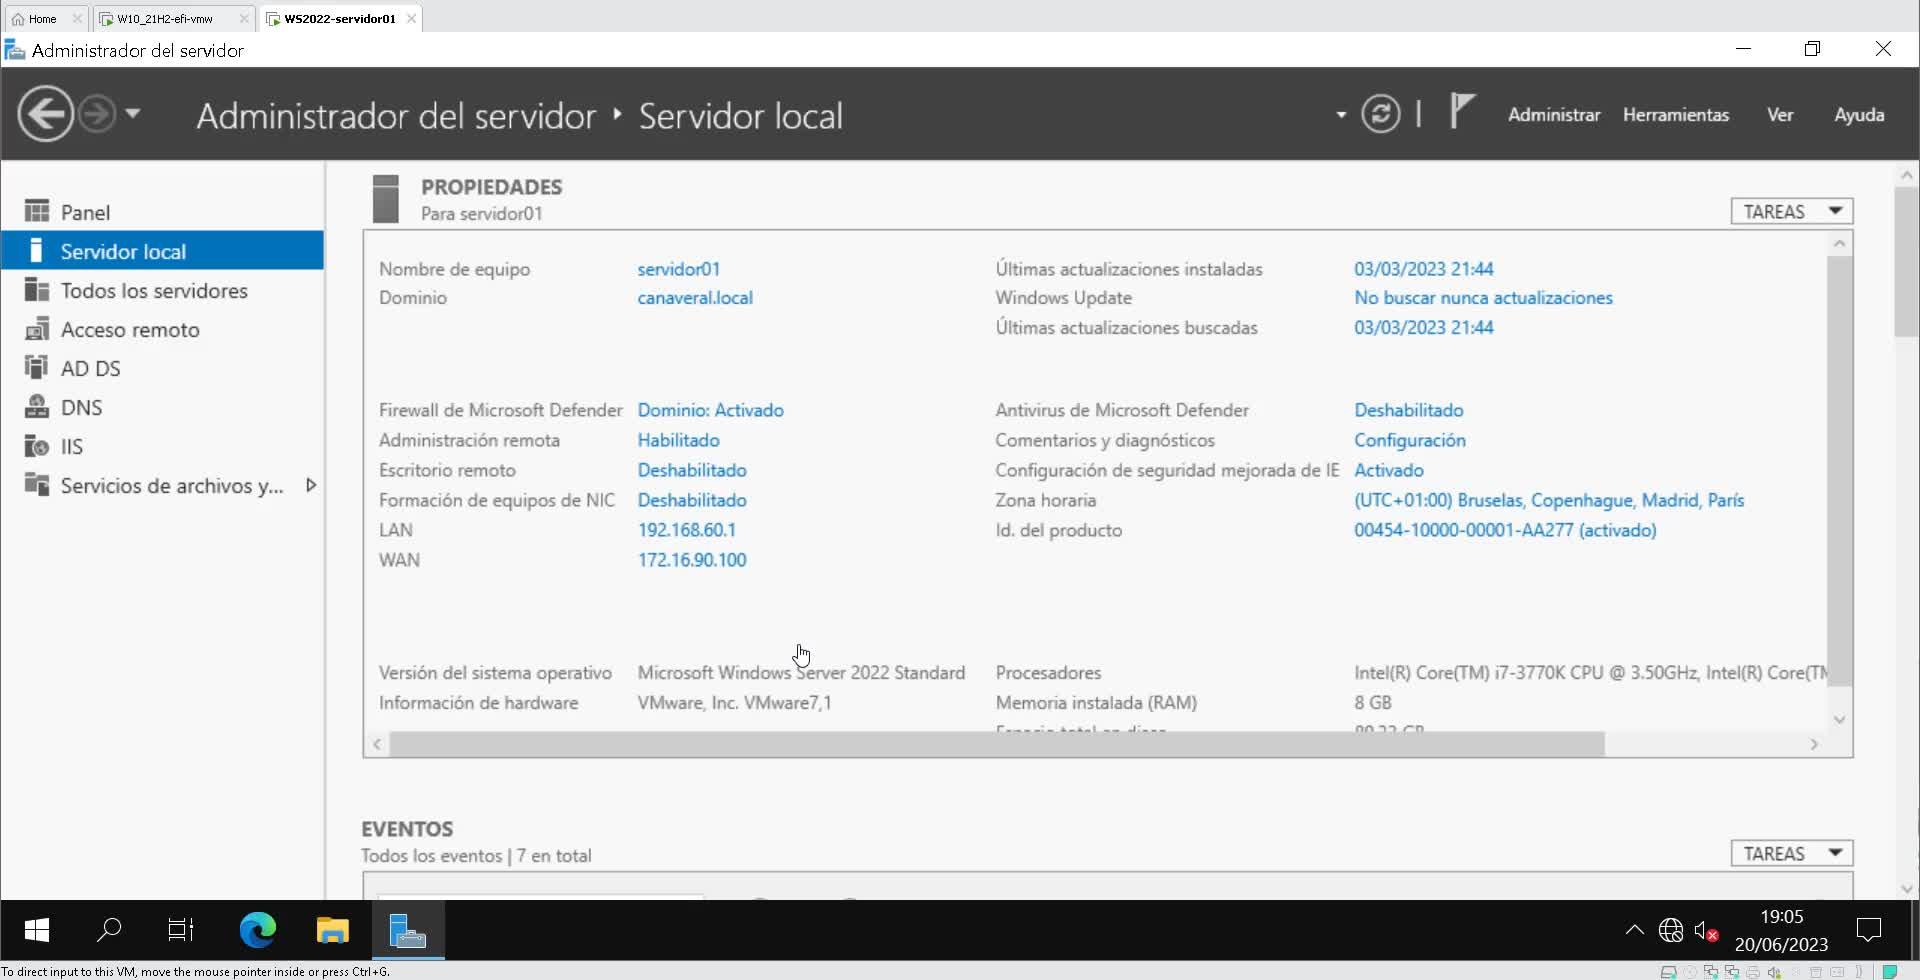Open the network globe tray icon

coord(1671,931)
